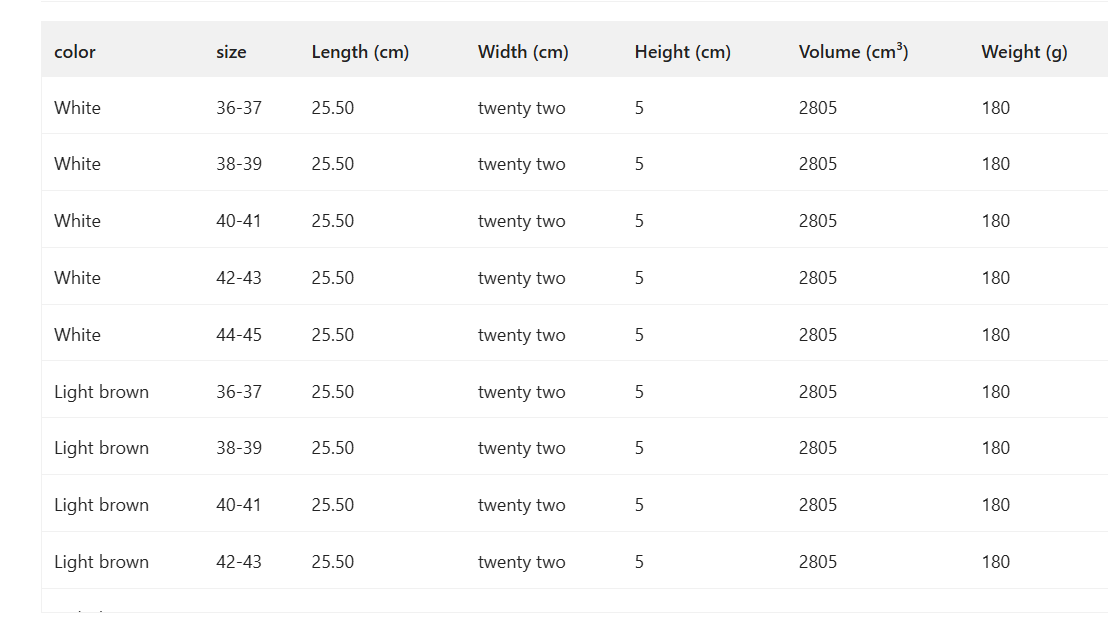Select the weight value in the White 36-37 row

coord(995,108)
